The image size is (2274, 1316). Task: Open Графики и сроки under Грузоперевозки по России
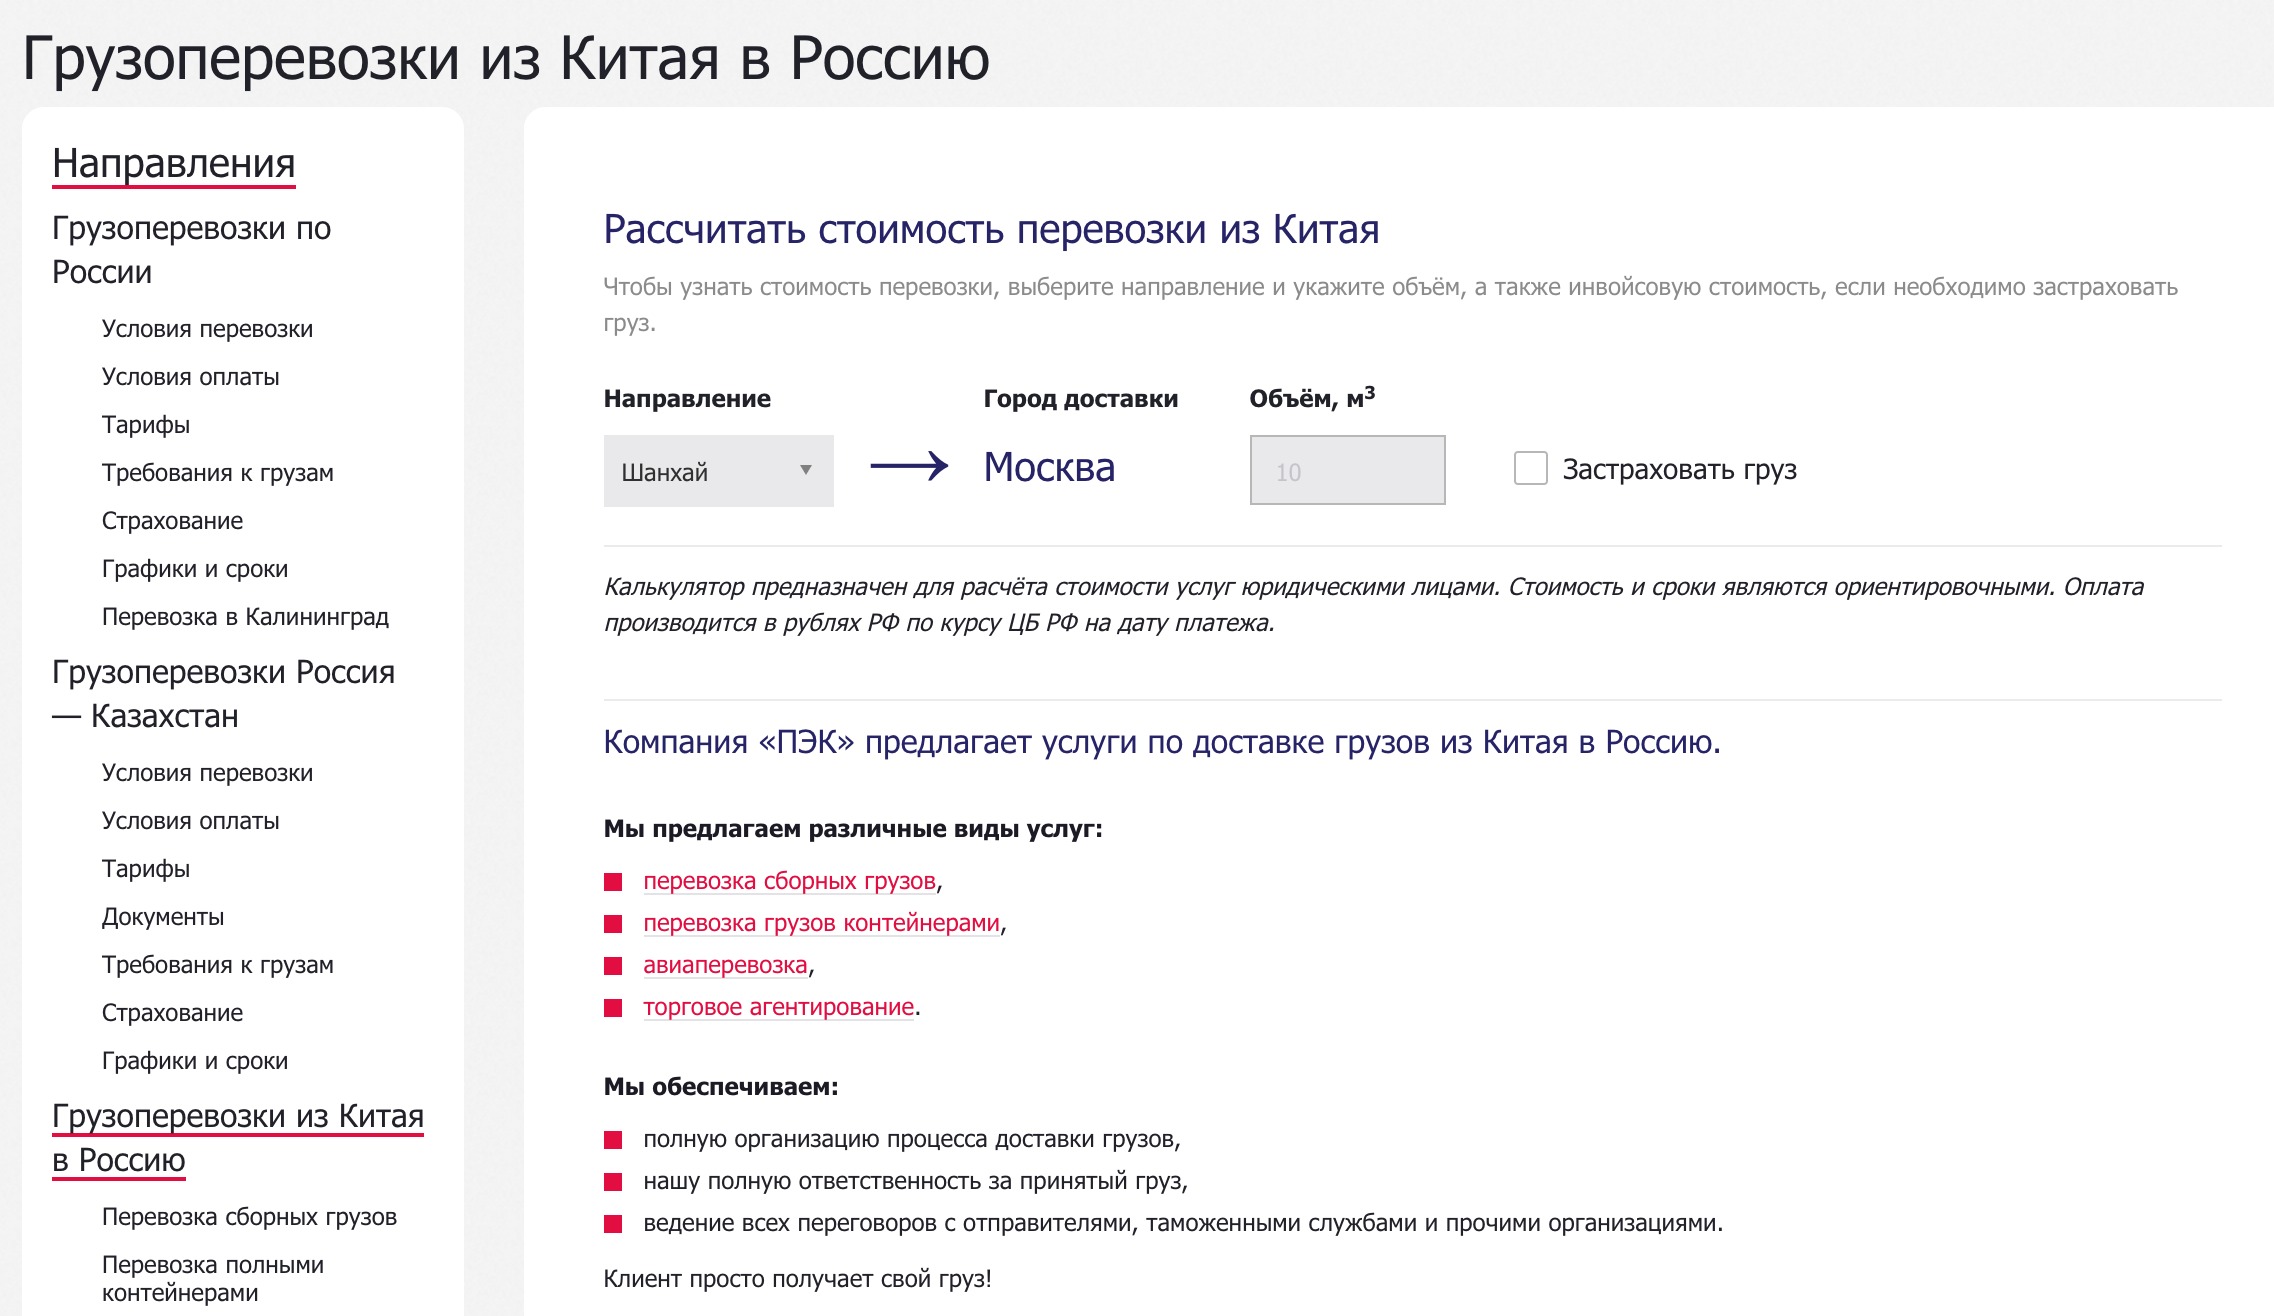195,569
